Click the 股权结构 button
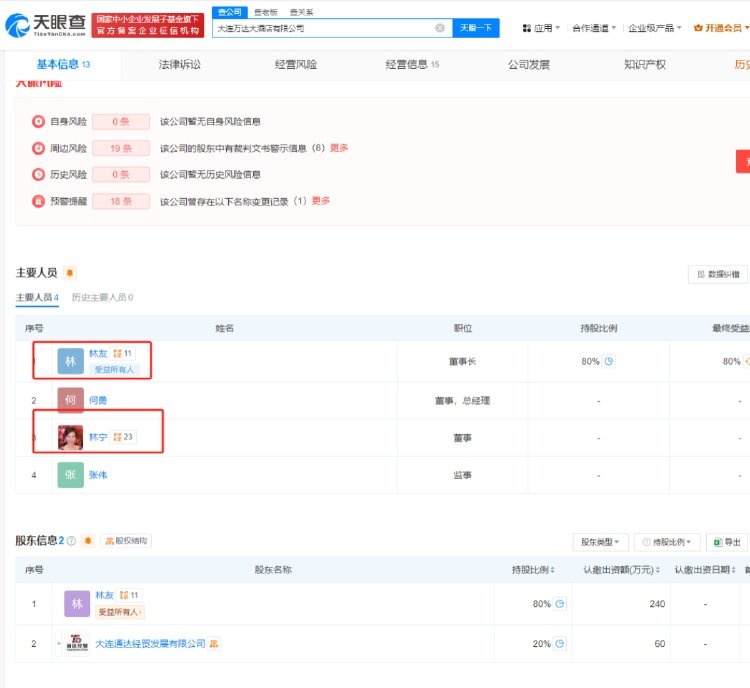Viewport: 750px width, 688px height. point(126,541)
